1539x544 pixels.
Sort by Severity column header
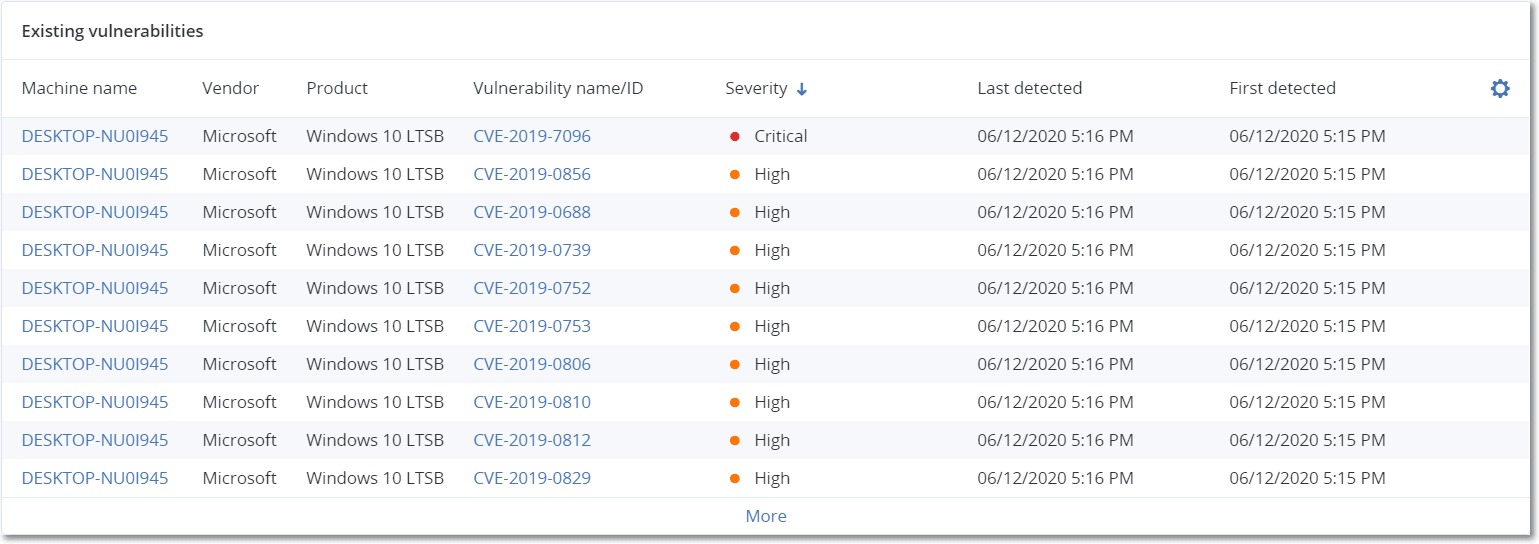tap(756, 88)
